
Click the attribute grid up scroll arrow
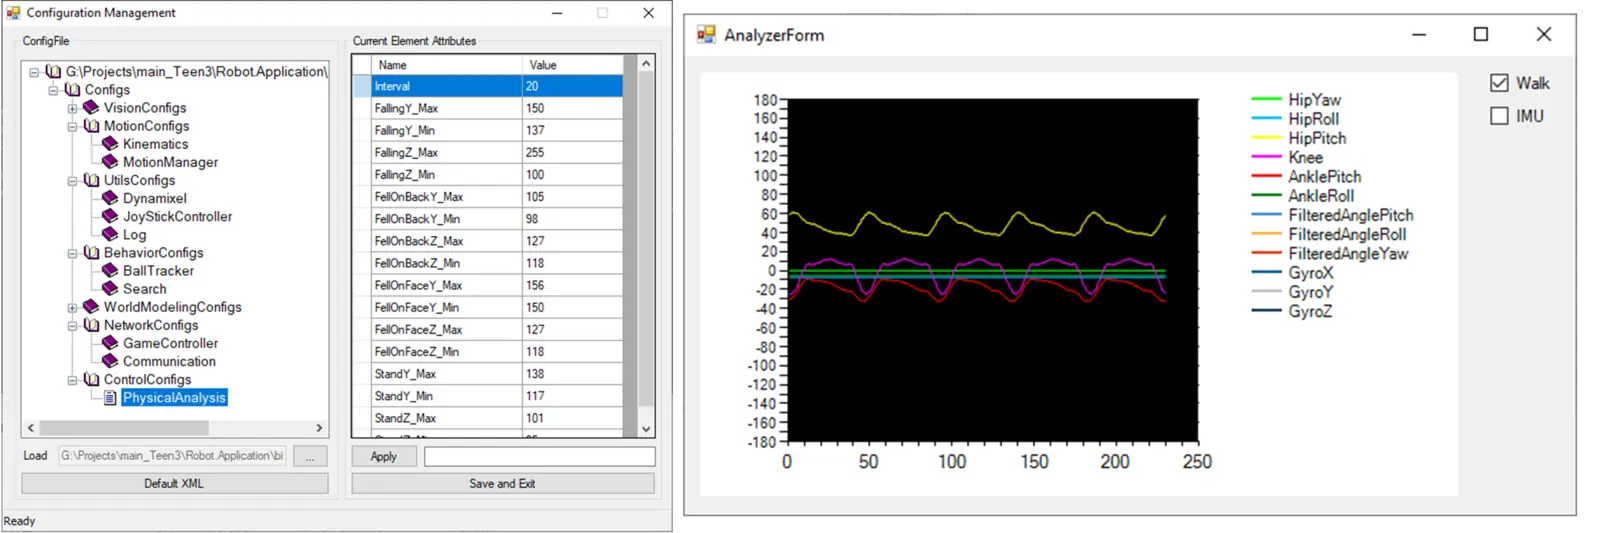(646, 63)
